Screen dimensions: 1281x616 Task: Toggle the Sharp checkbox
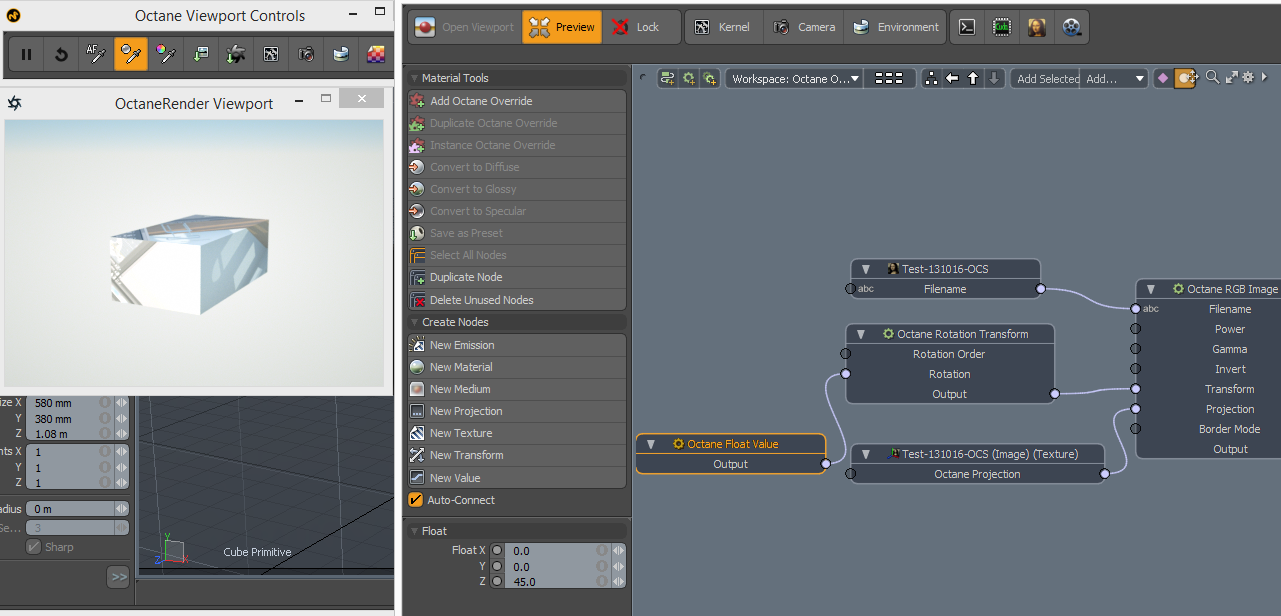pos(34,547)
